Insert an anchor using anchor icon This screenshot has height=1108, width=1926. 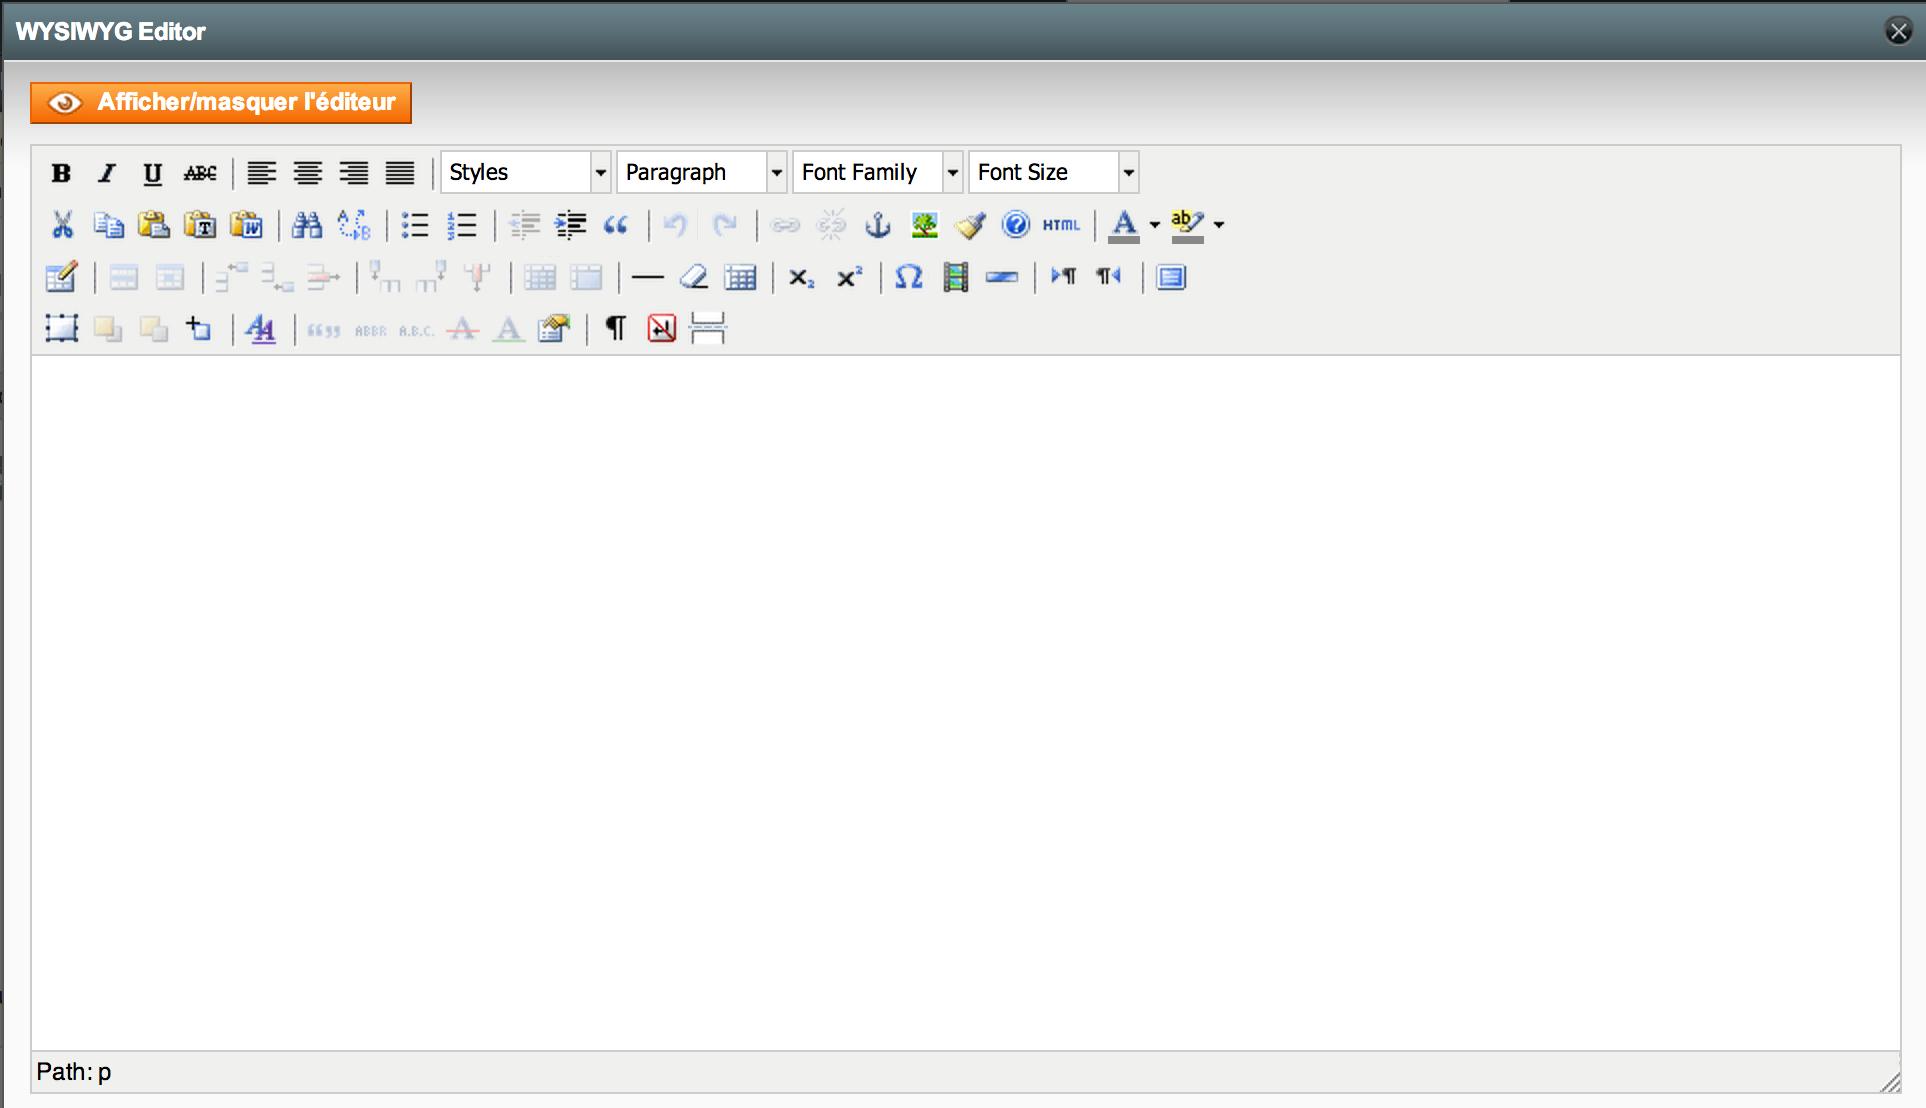(877, 225)
